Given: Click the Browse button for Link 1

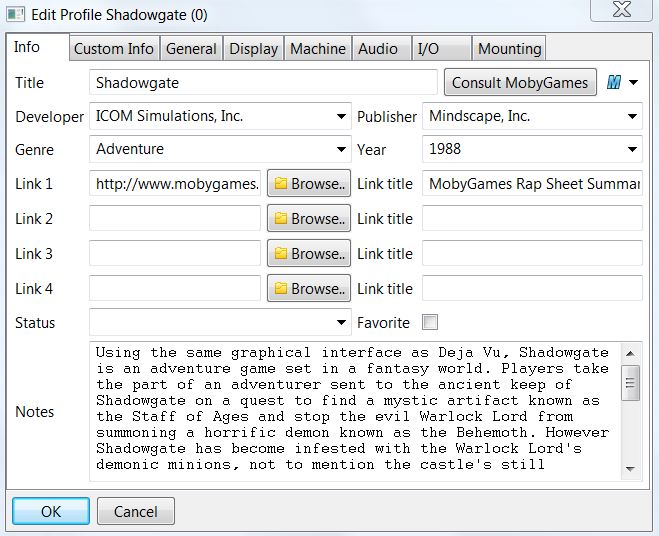Looking at the screenshot, I should point(309,183).
